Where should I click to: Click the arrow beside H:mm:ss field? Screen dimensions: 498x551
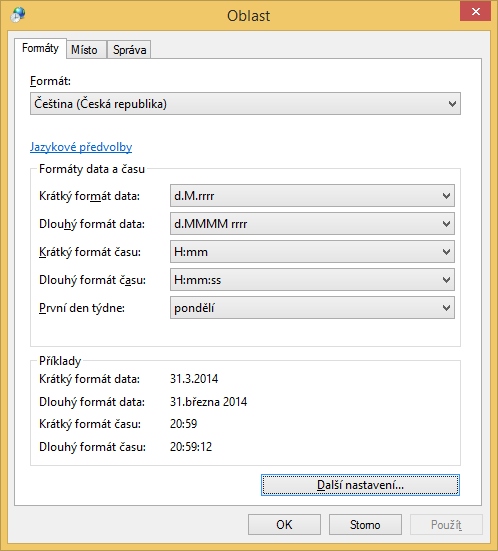click(x=446, y=280)
